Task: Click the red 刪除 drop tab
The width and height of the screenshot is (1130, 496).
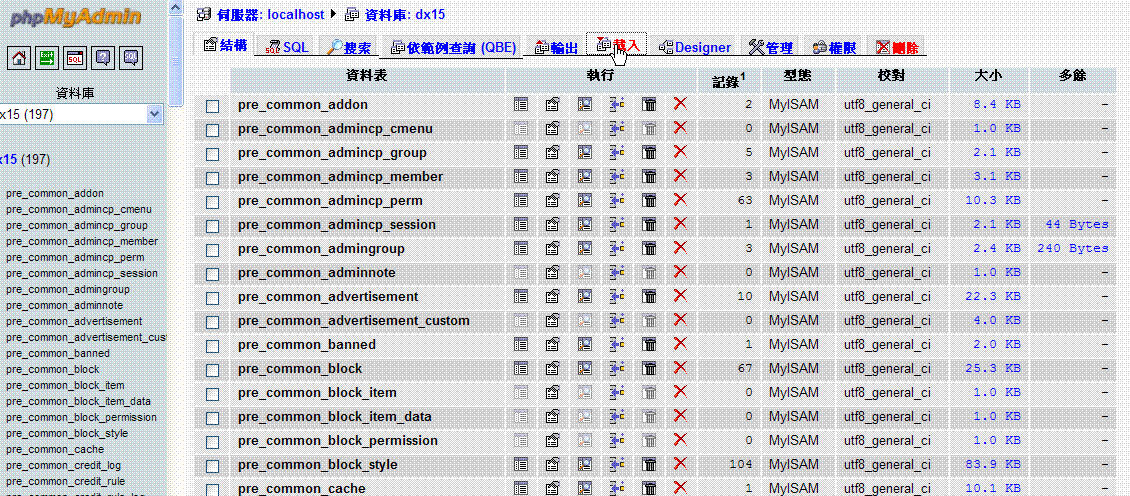Action: (x=897, y=47)
